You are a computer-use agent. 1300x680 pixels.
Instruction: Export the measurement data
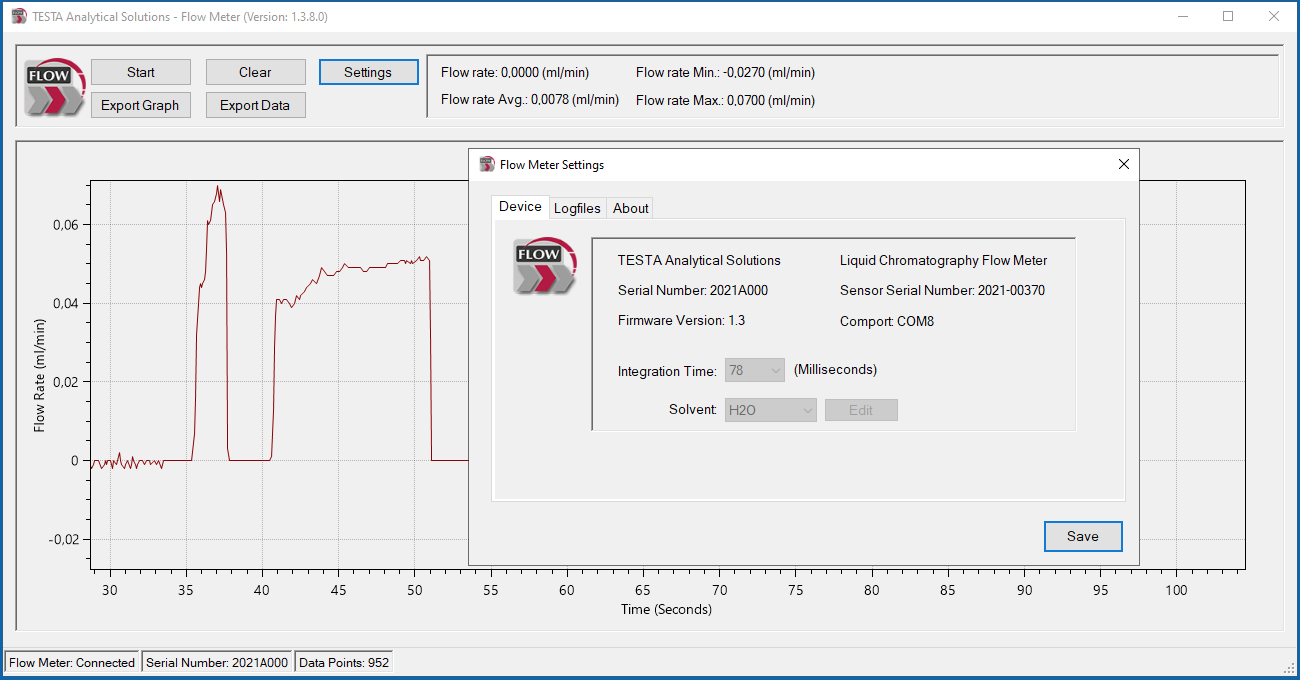pos(255,104)
